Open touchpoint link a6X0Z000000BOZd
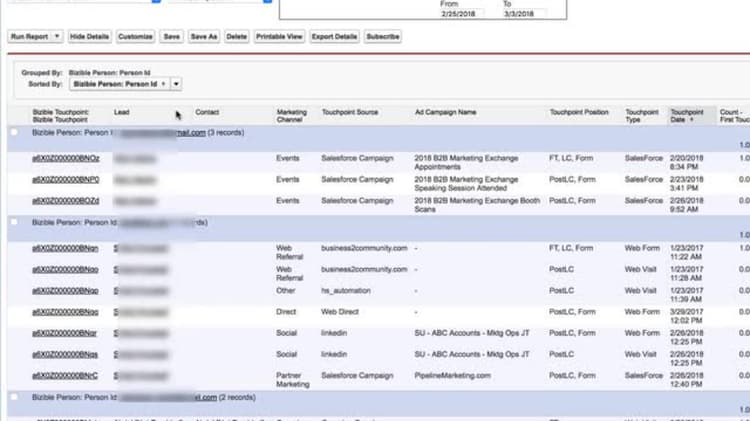Image resolution: width=750 pixels, height=421 pixels. click(66, 200)
